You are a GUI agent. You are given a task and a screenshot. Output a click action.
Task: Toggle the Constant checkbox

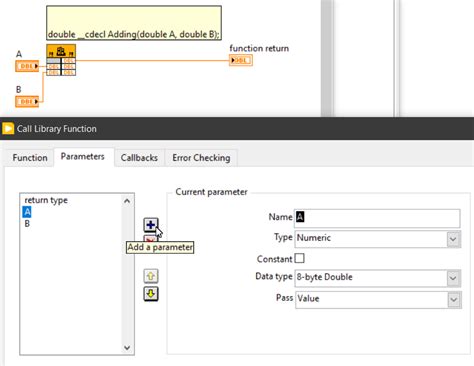[299, 258]
